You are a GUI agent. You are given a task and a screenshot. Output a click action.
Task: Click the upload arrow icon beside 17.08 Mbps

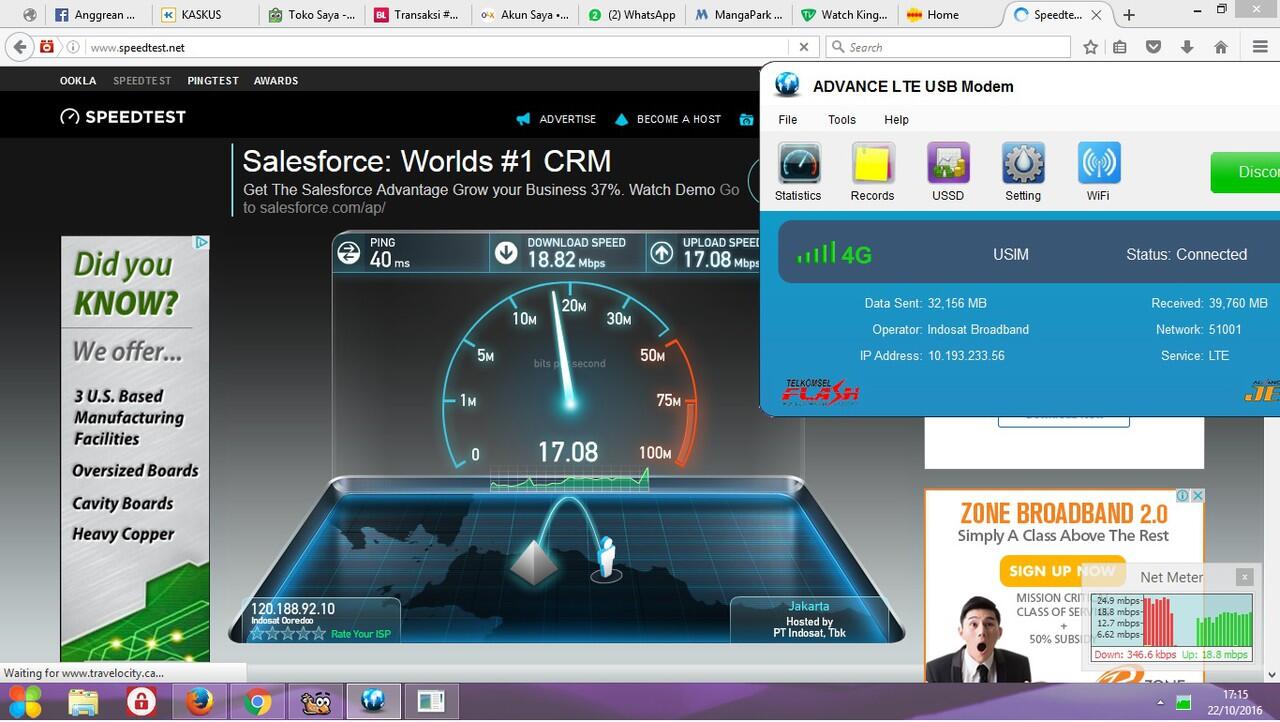pos(662,253)
